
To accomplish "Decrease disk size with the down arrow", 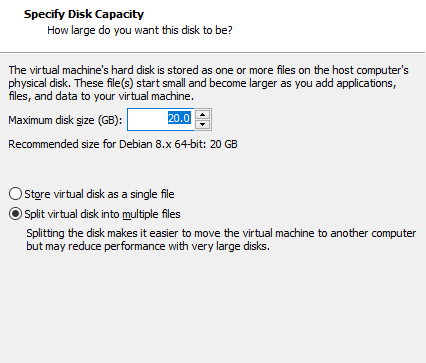I will pyautogui.click(x=202, y=124).
